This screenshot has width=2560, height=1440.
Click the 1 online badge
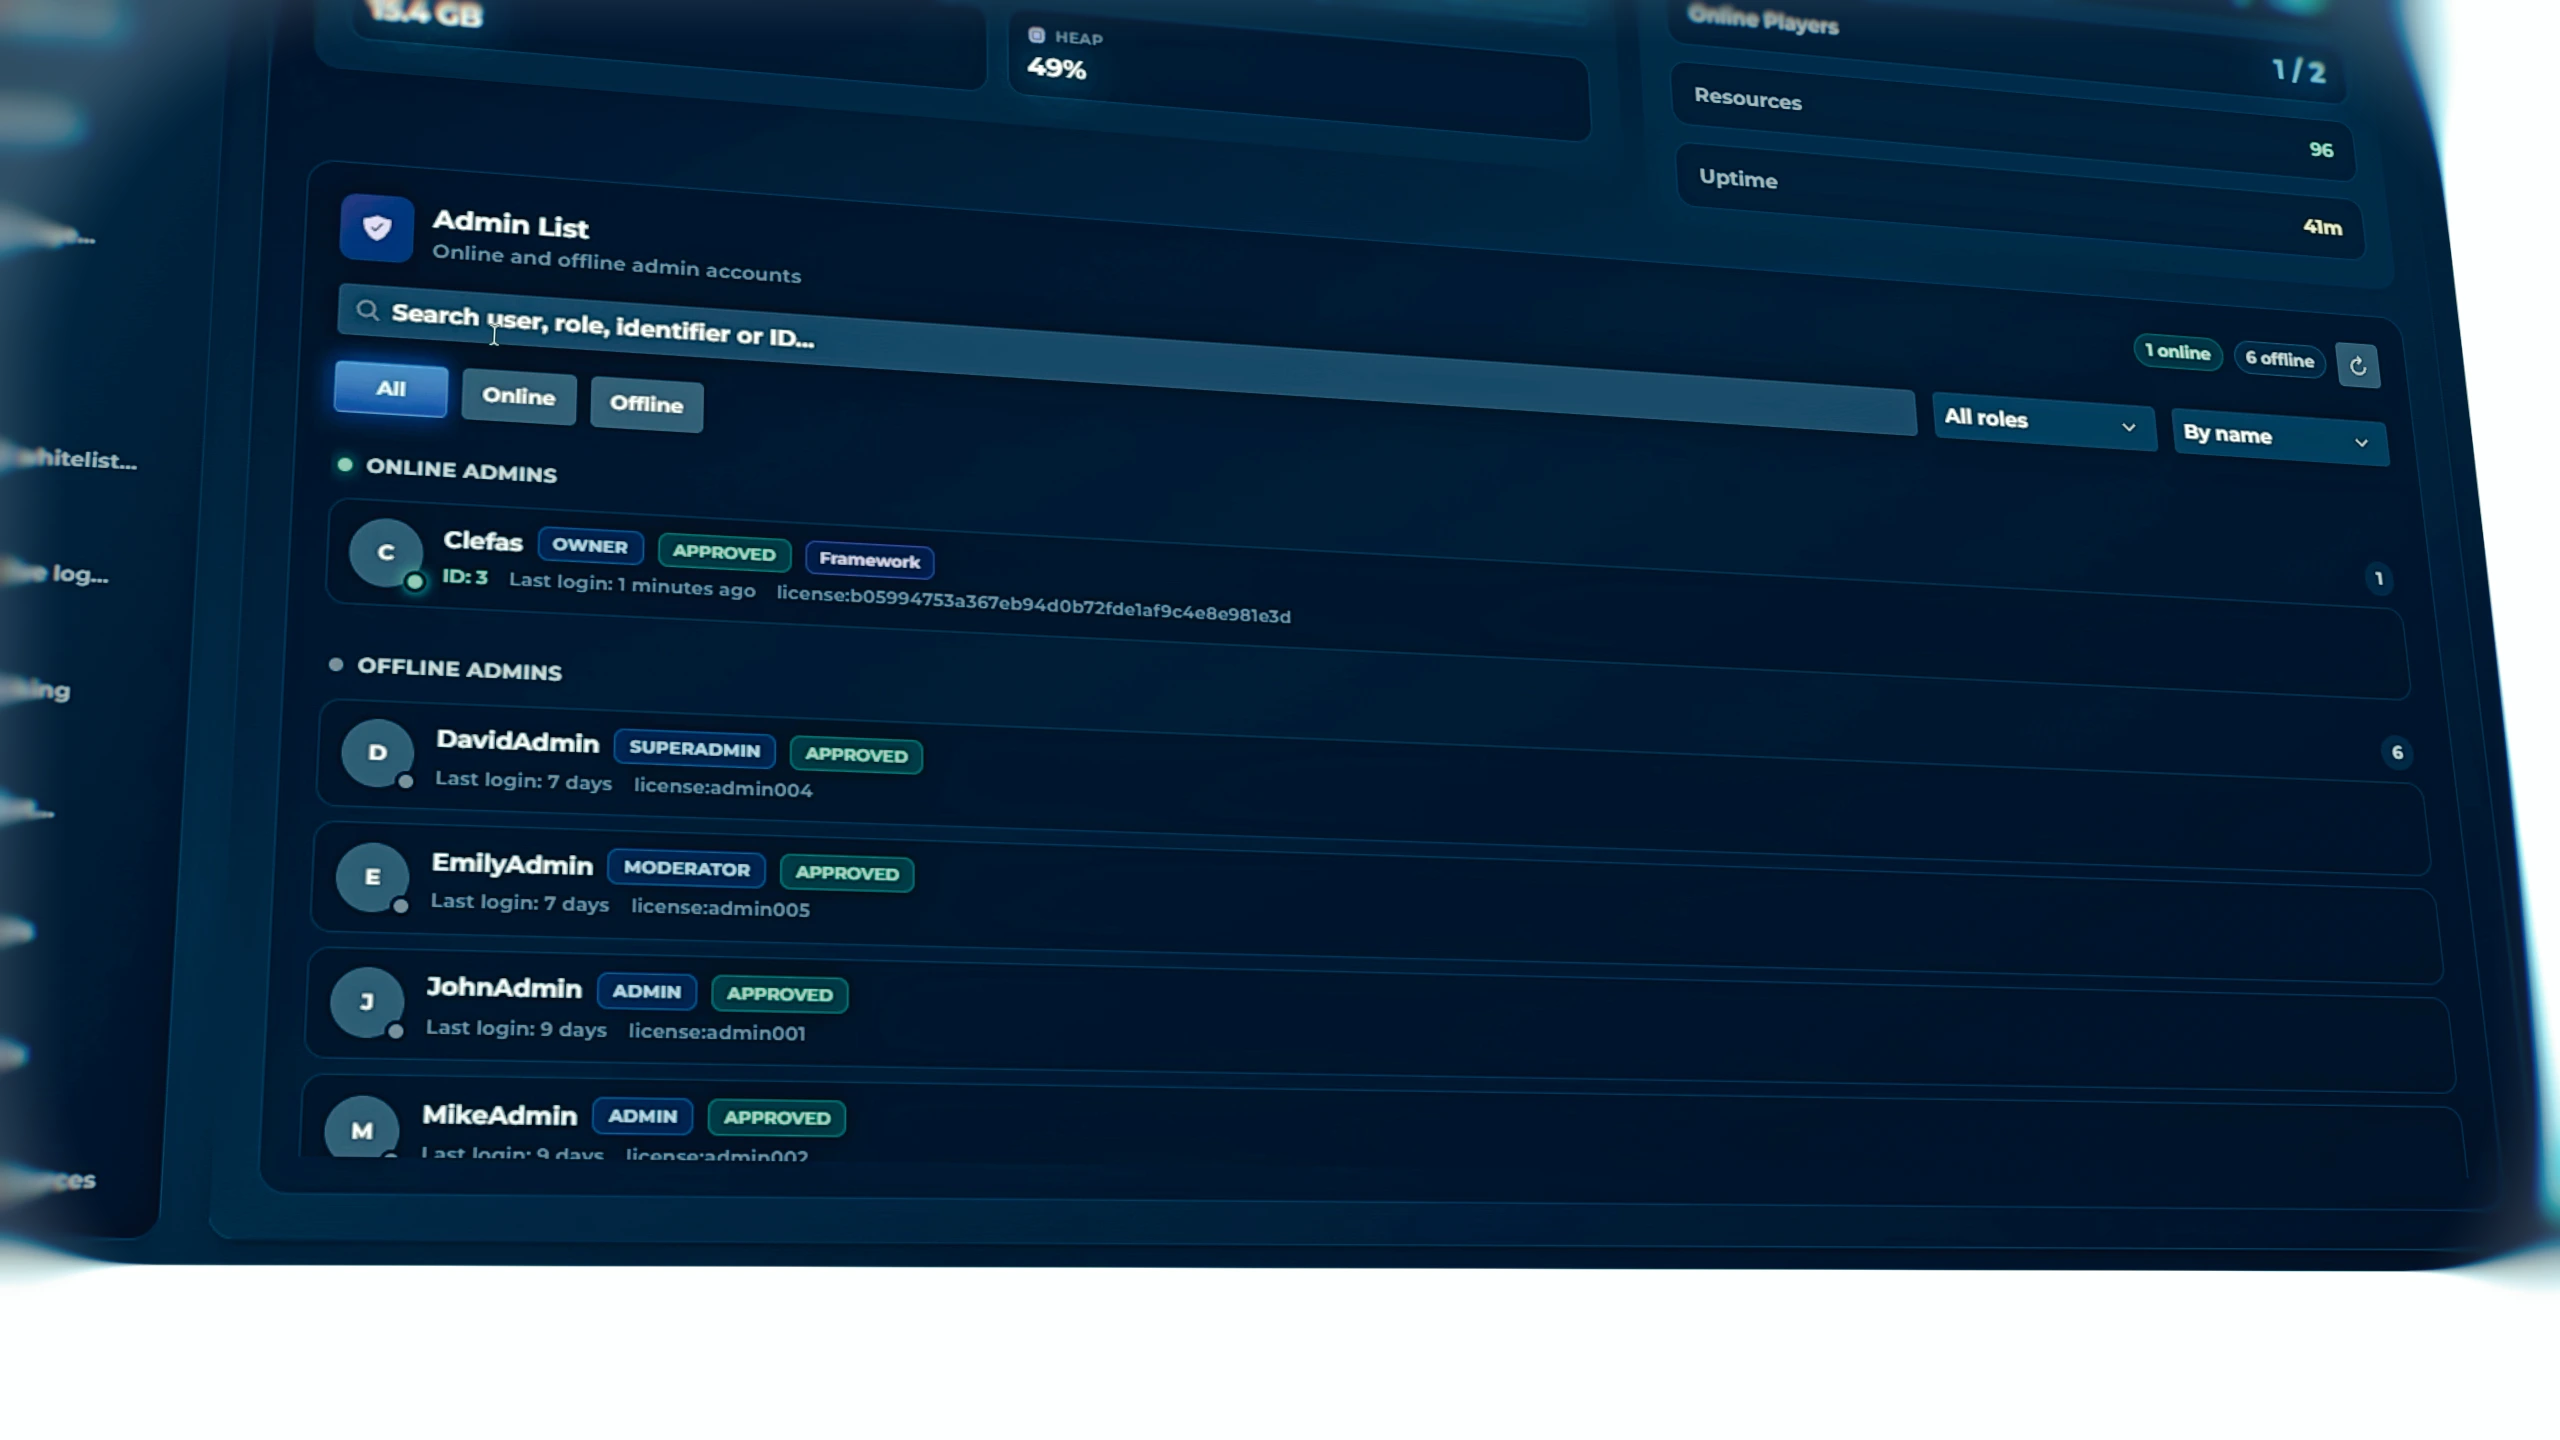point(2177,352)
